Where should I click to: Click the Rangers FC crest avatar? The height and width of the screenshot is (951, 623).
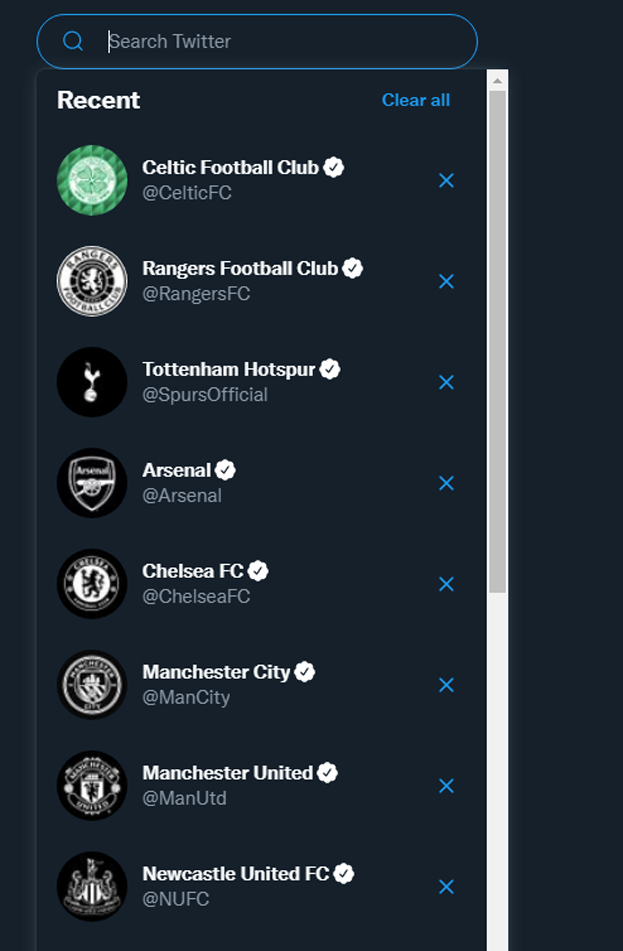(x=92, y=282)
